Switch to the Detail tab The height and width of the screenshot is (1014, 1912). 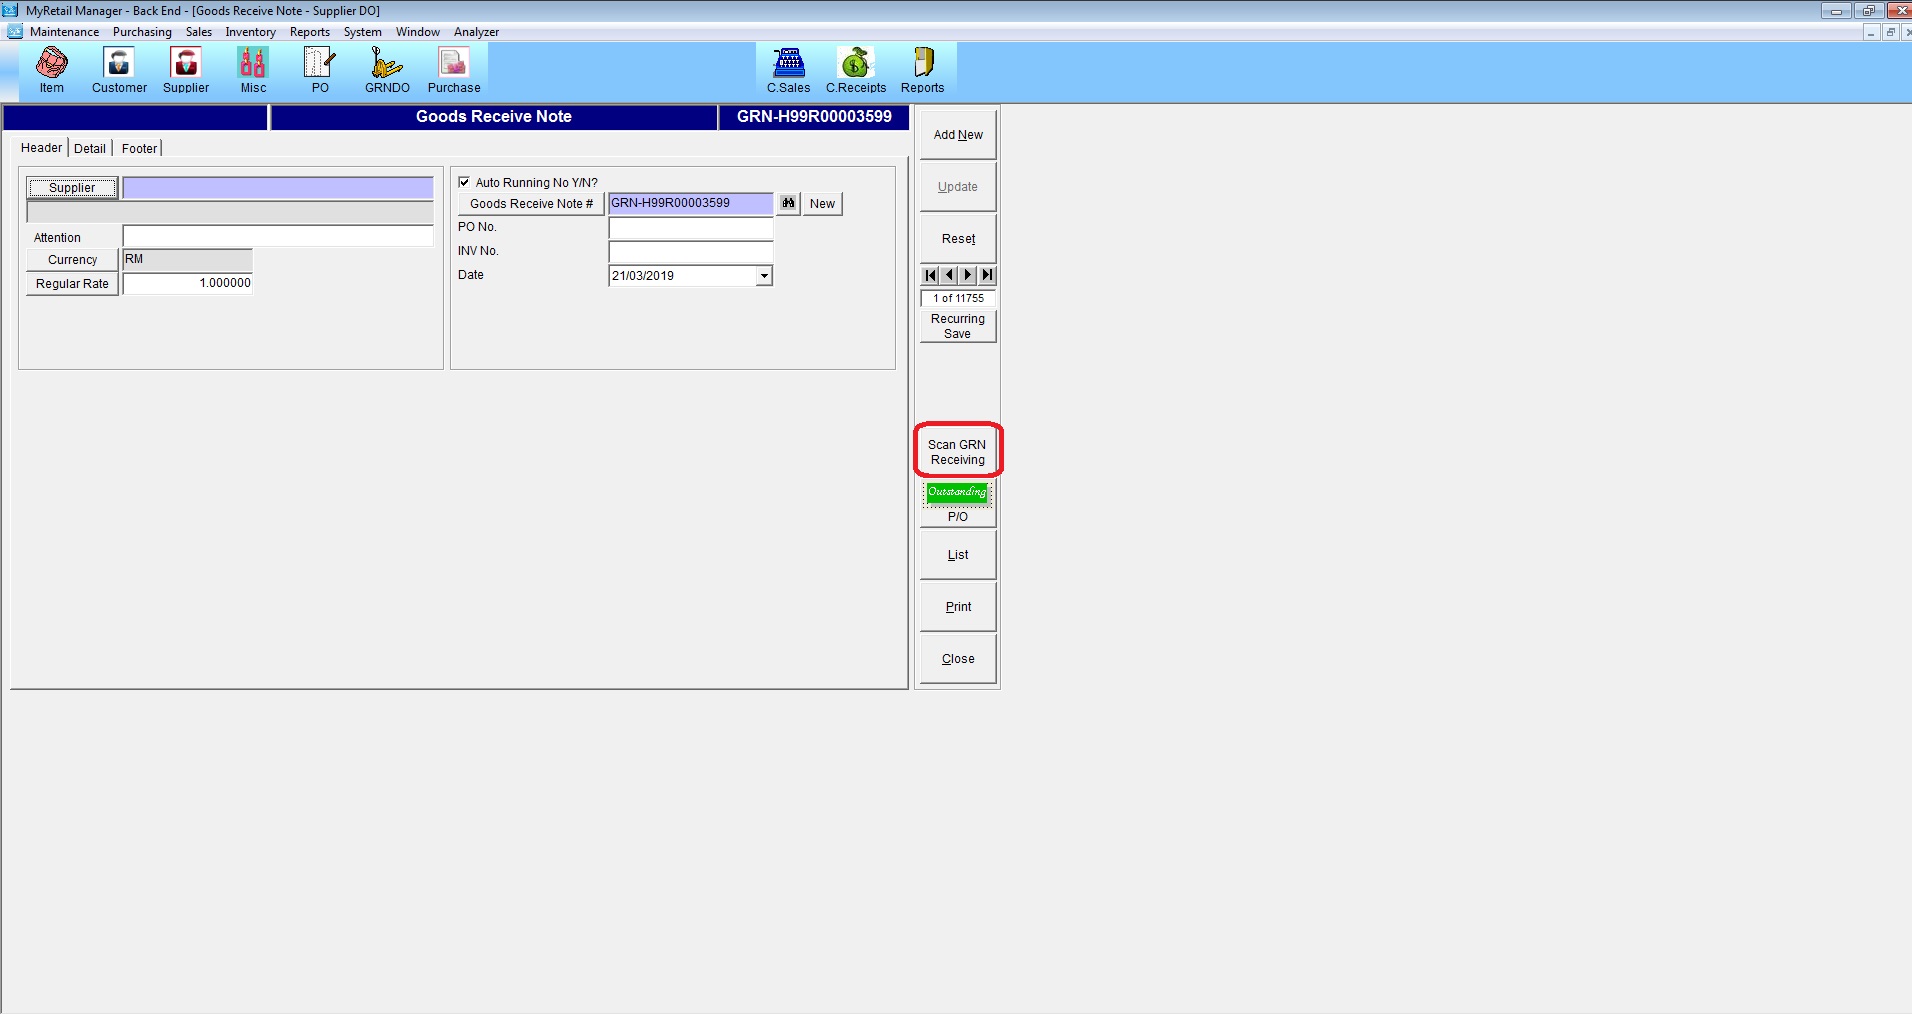[x=90, y=148]
